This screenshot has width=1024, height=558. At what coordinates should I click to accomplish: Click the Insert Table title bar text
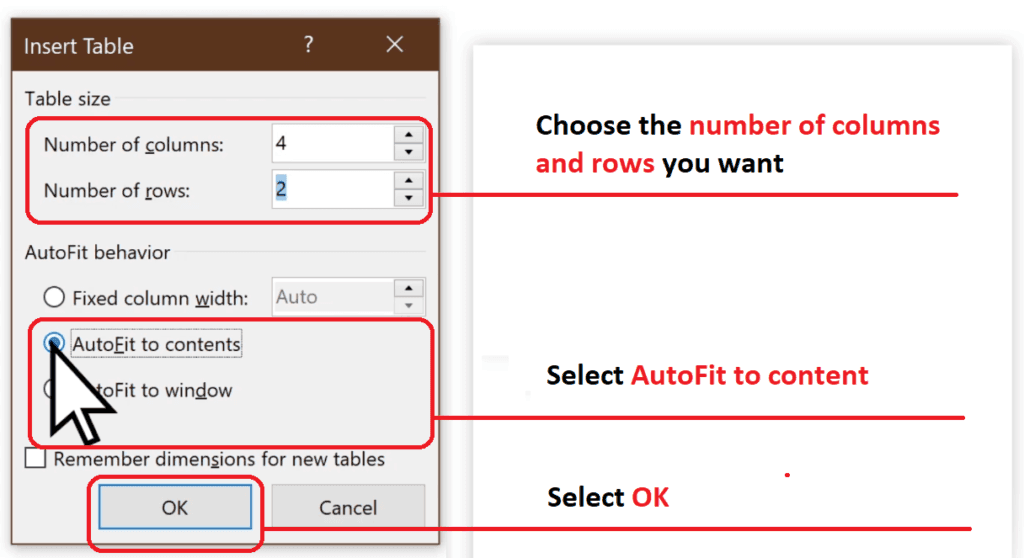[78, 46]
